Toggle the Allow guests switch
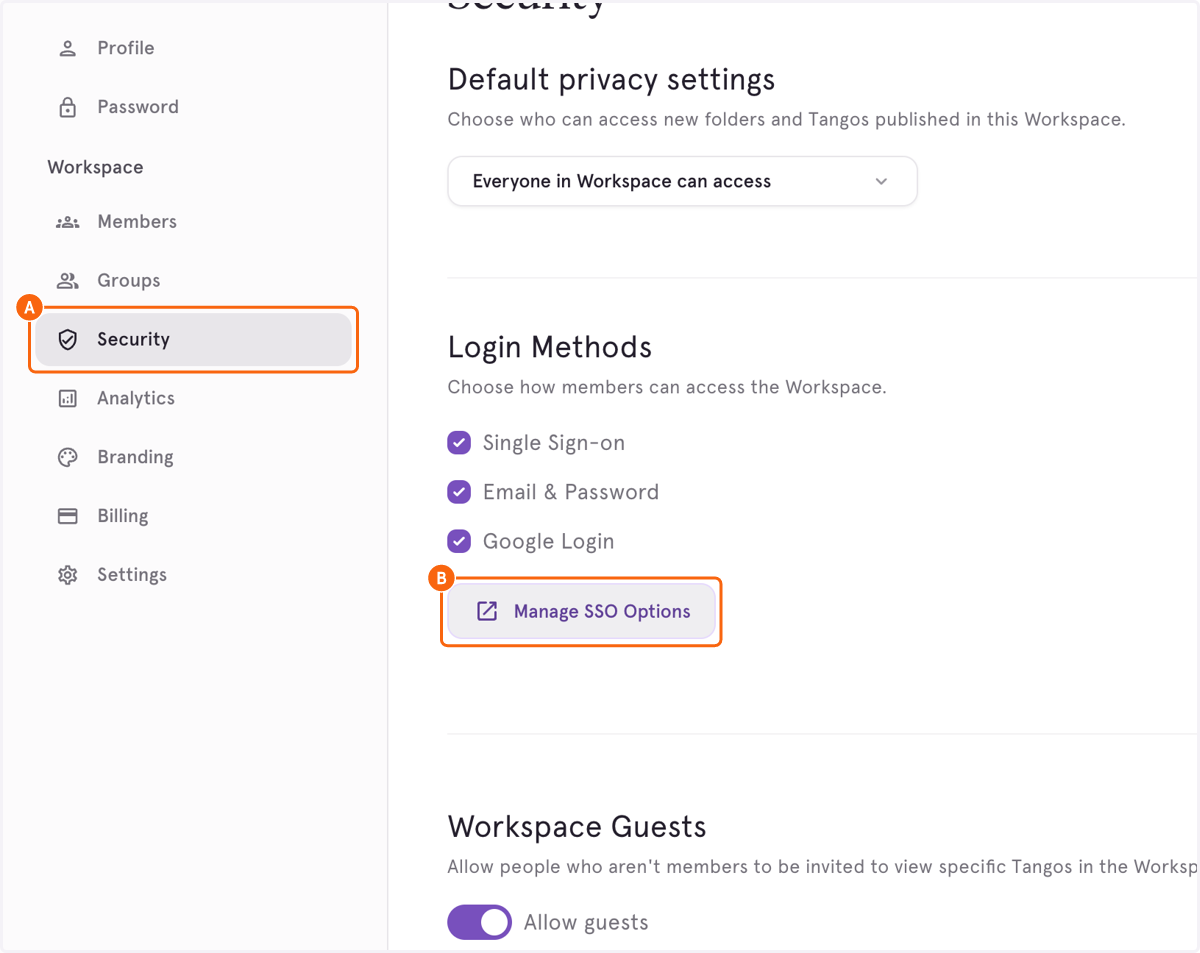This screenshot has width=1200, height=953. point(479,922)
